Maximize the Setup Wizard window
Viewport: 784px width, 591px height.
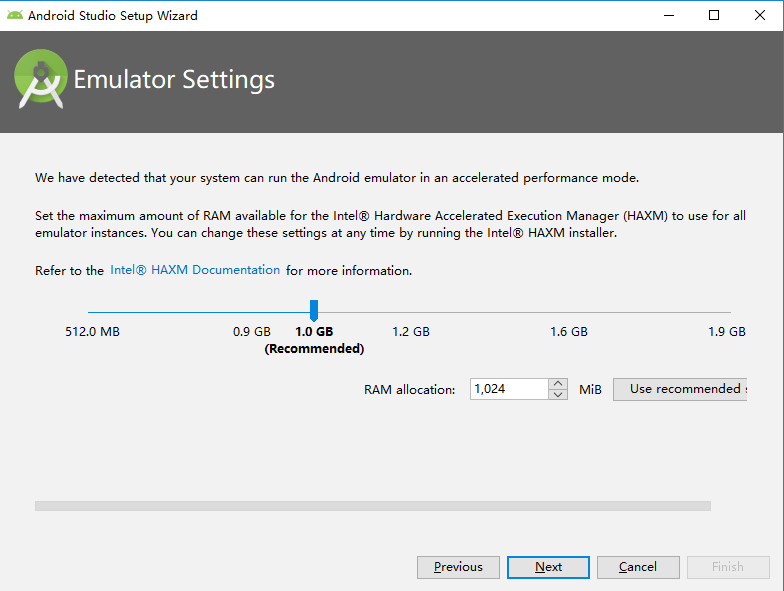pyautogui.click(x=714, y=16)
